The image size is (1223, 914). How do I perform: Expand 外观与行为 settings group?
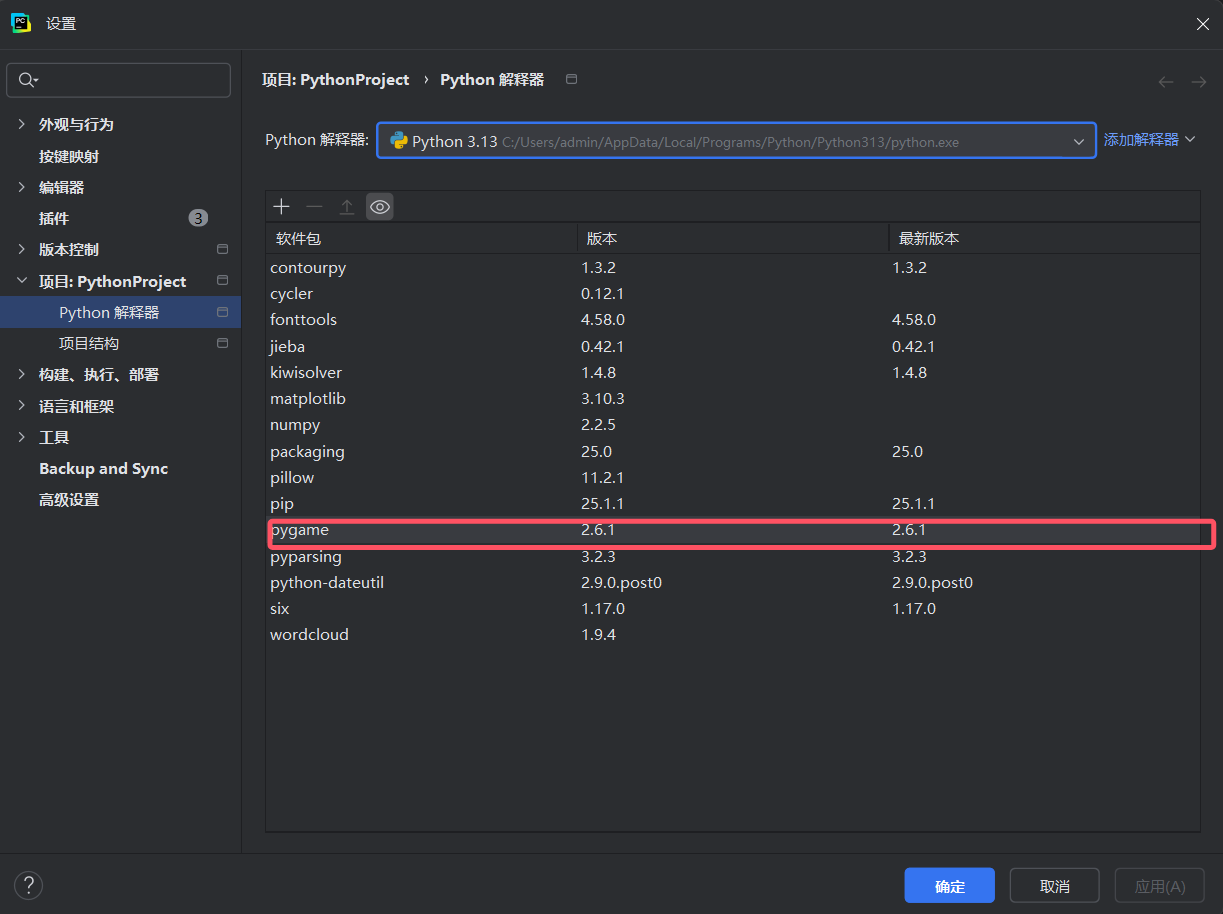point(22,124)
